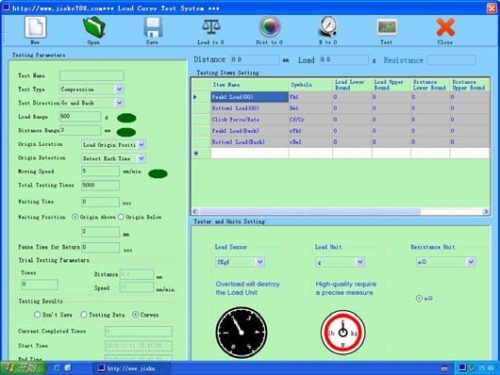Click the green oval button beside Load Range
500x375 pixels.
[x=127, y=118]
